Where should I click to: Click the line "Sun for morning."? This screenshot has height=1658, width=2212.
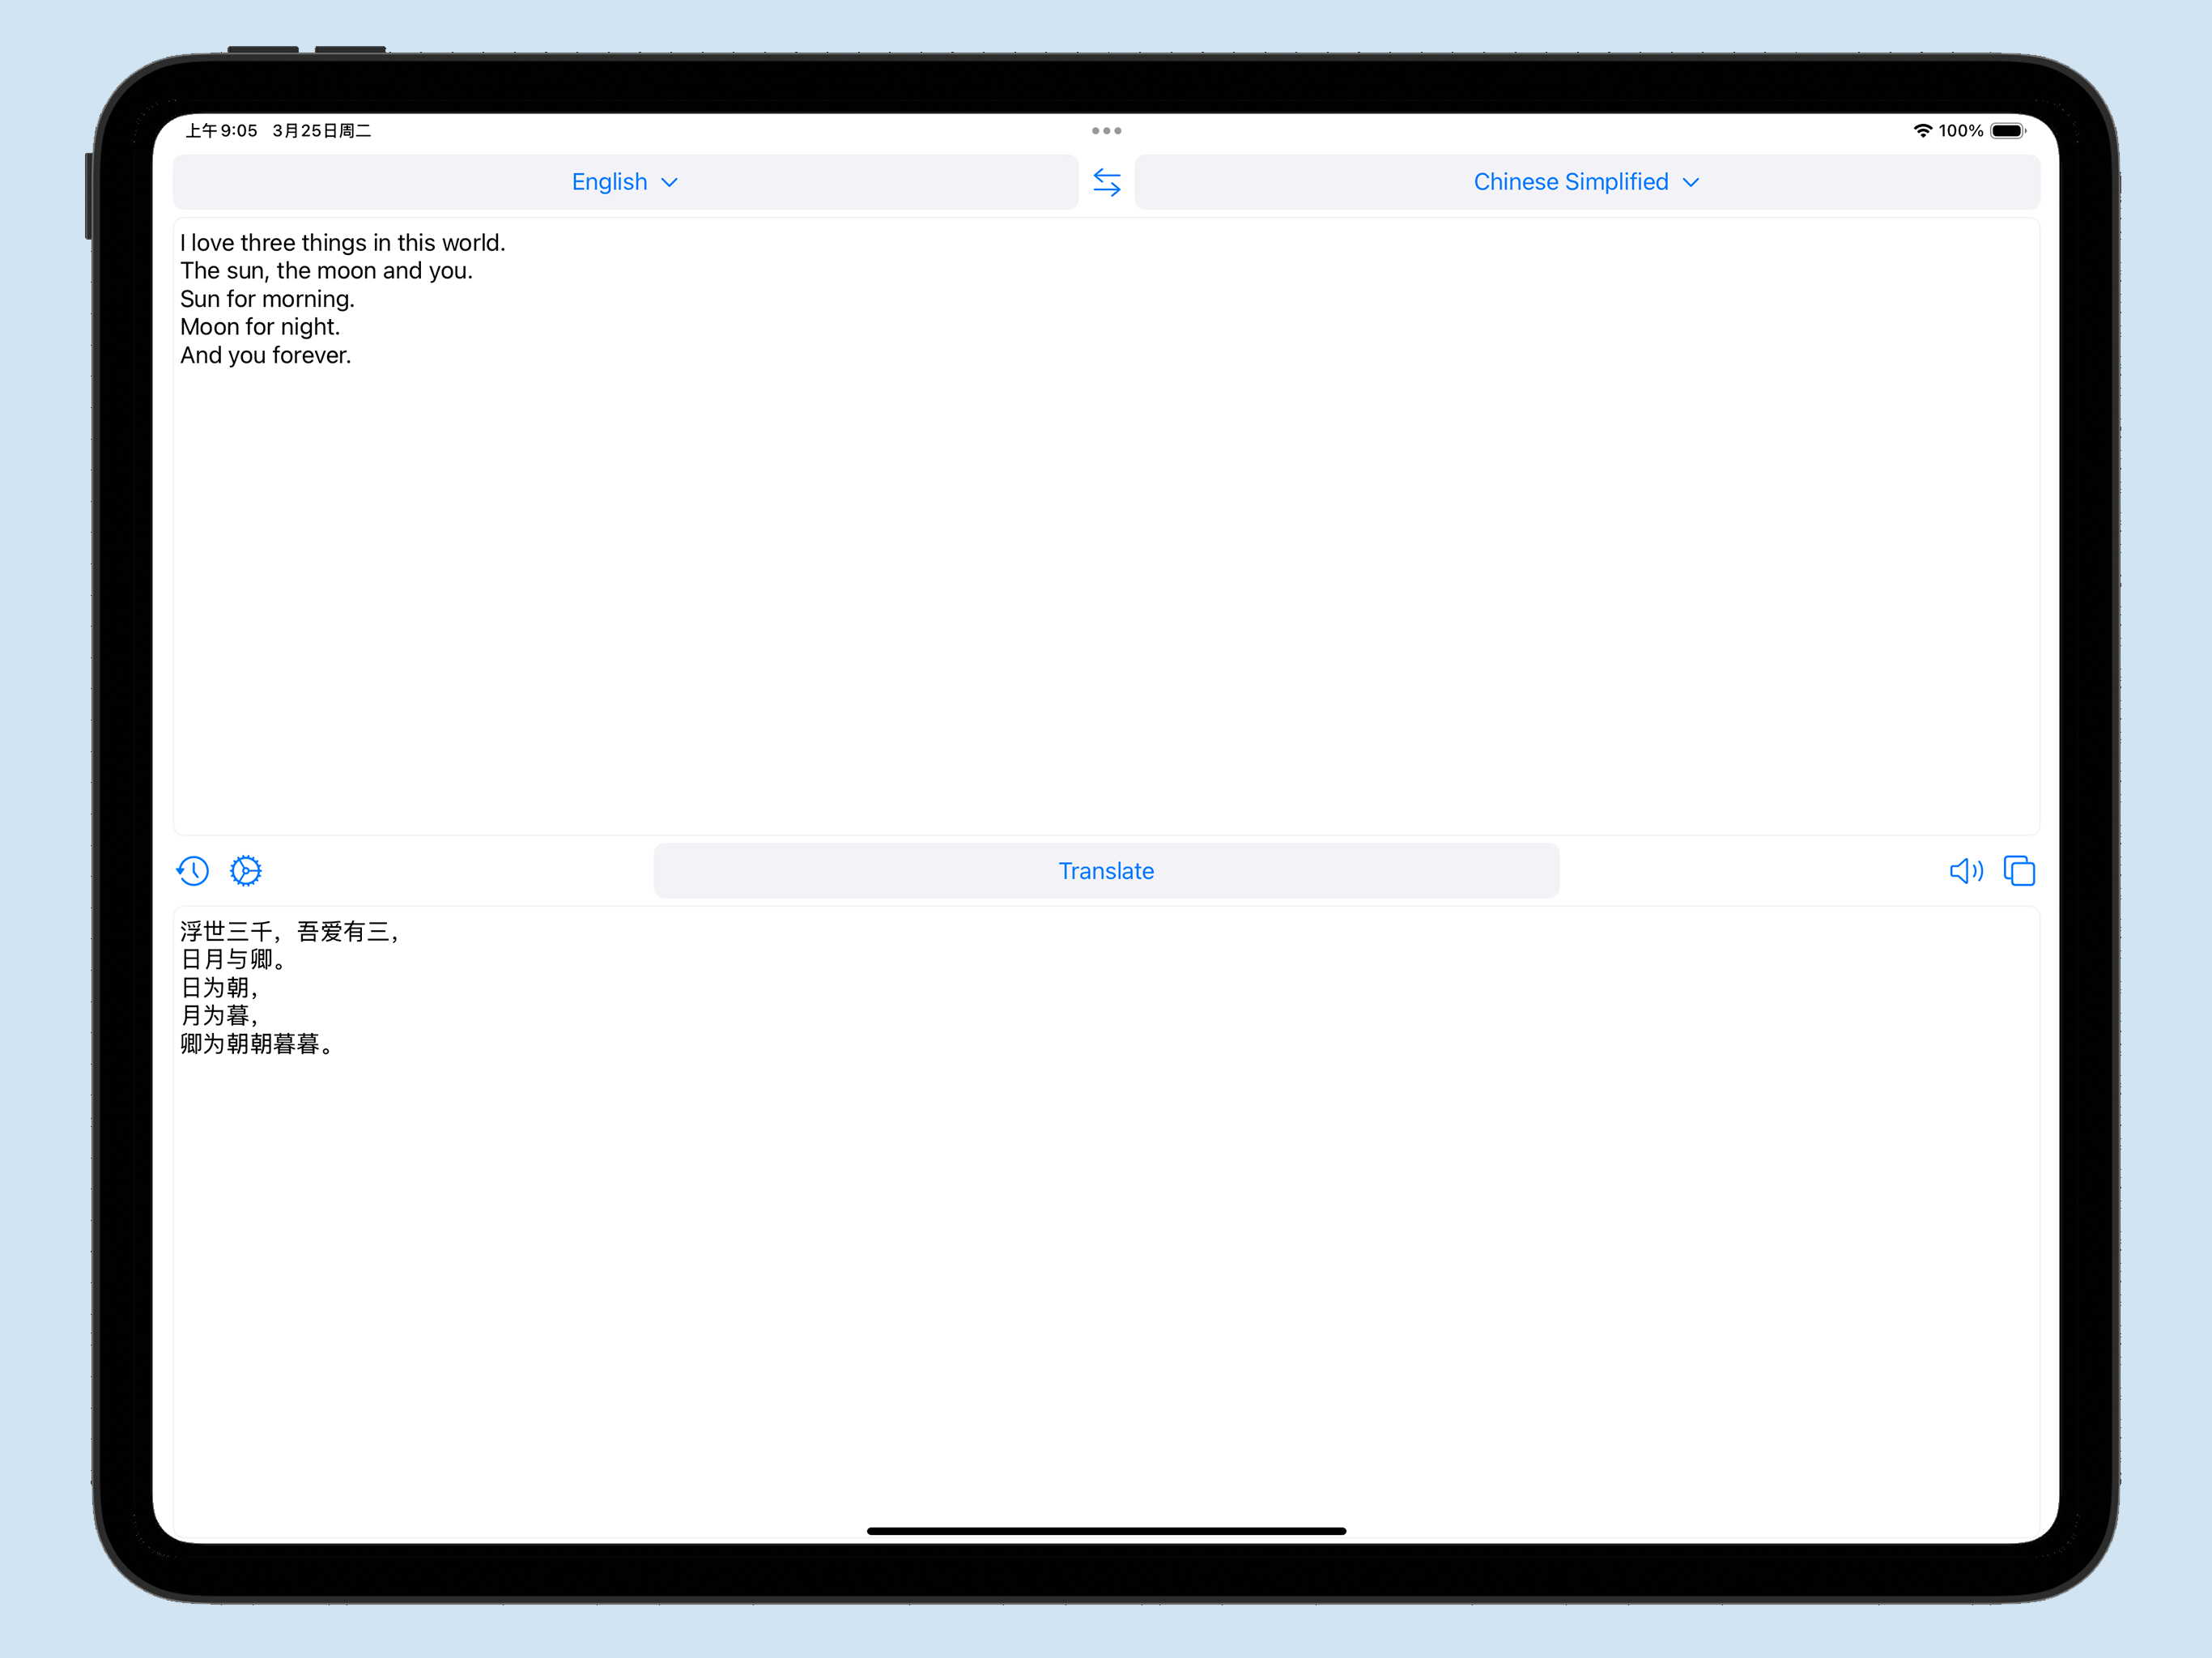click(x=267, y=299)
